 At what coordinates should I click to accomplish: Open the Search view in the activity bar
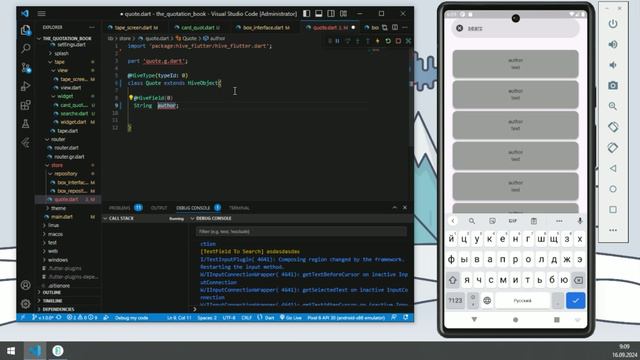coord(26,49)
